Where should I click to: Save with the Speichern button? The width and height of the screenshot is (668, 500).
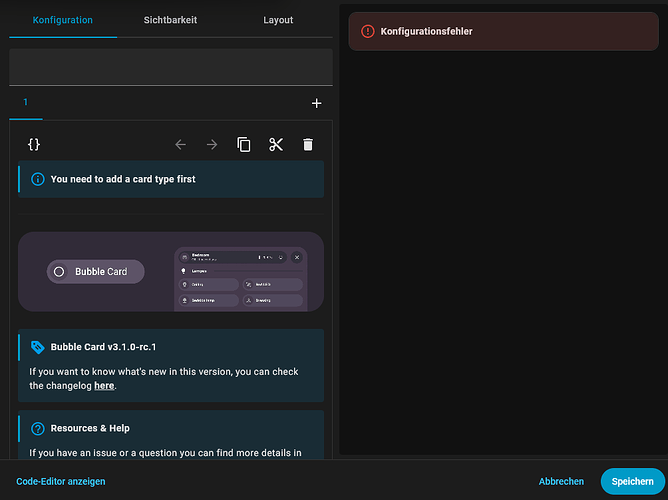[632, 481]
